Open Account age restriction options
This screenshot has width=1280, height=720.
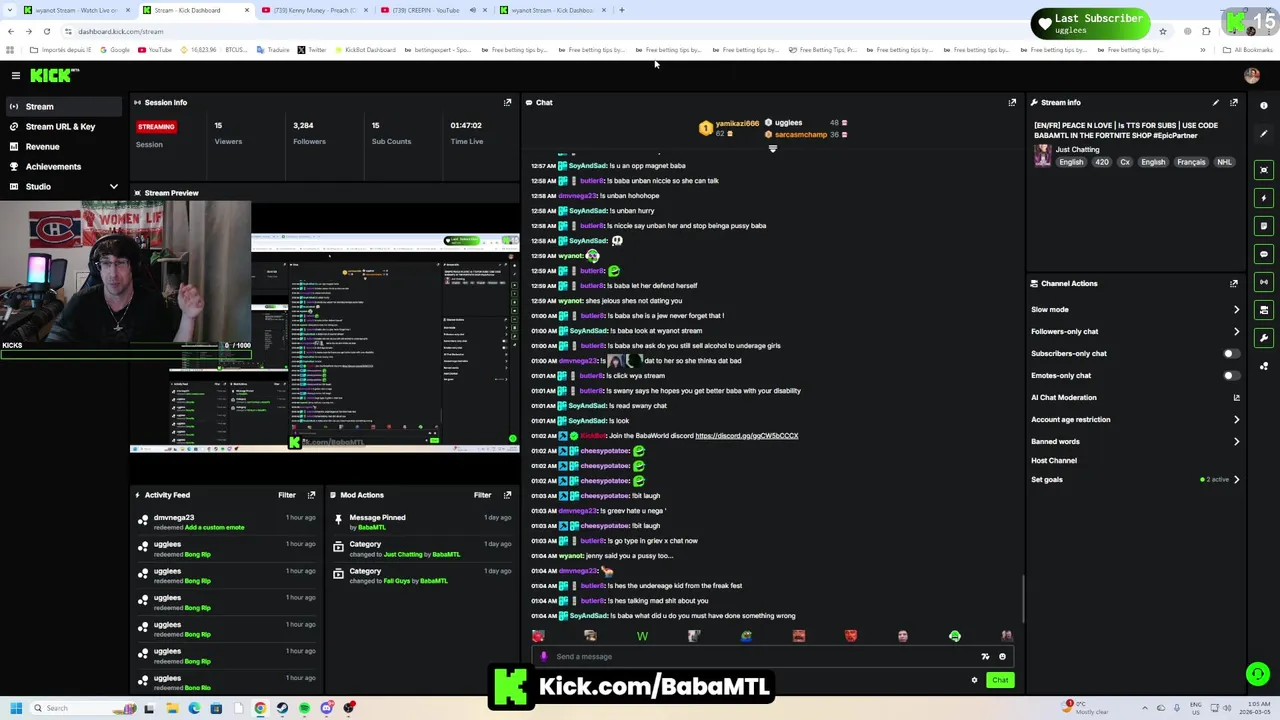[1236, 420]
